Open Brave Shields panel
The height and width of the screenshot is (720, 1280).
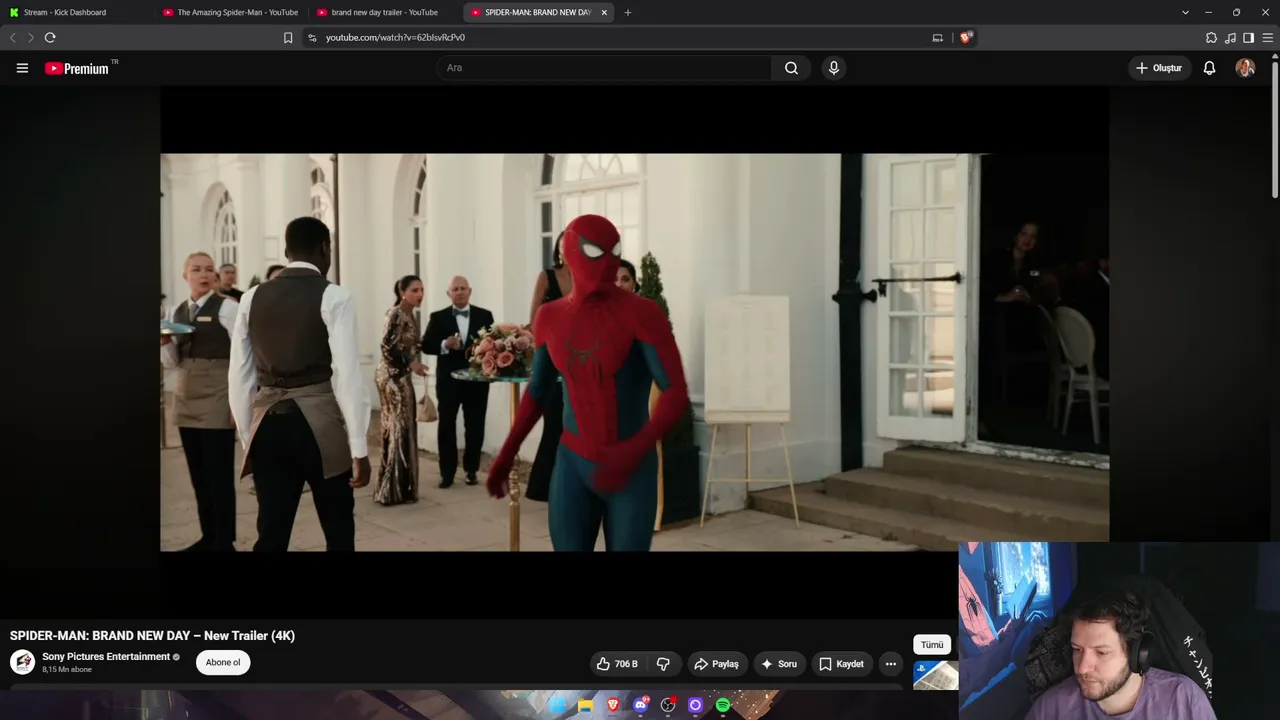pos(965,37)
